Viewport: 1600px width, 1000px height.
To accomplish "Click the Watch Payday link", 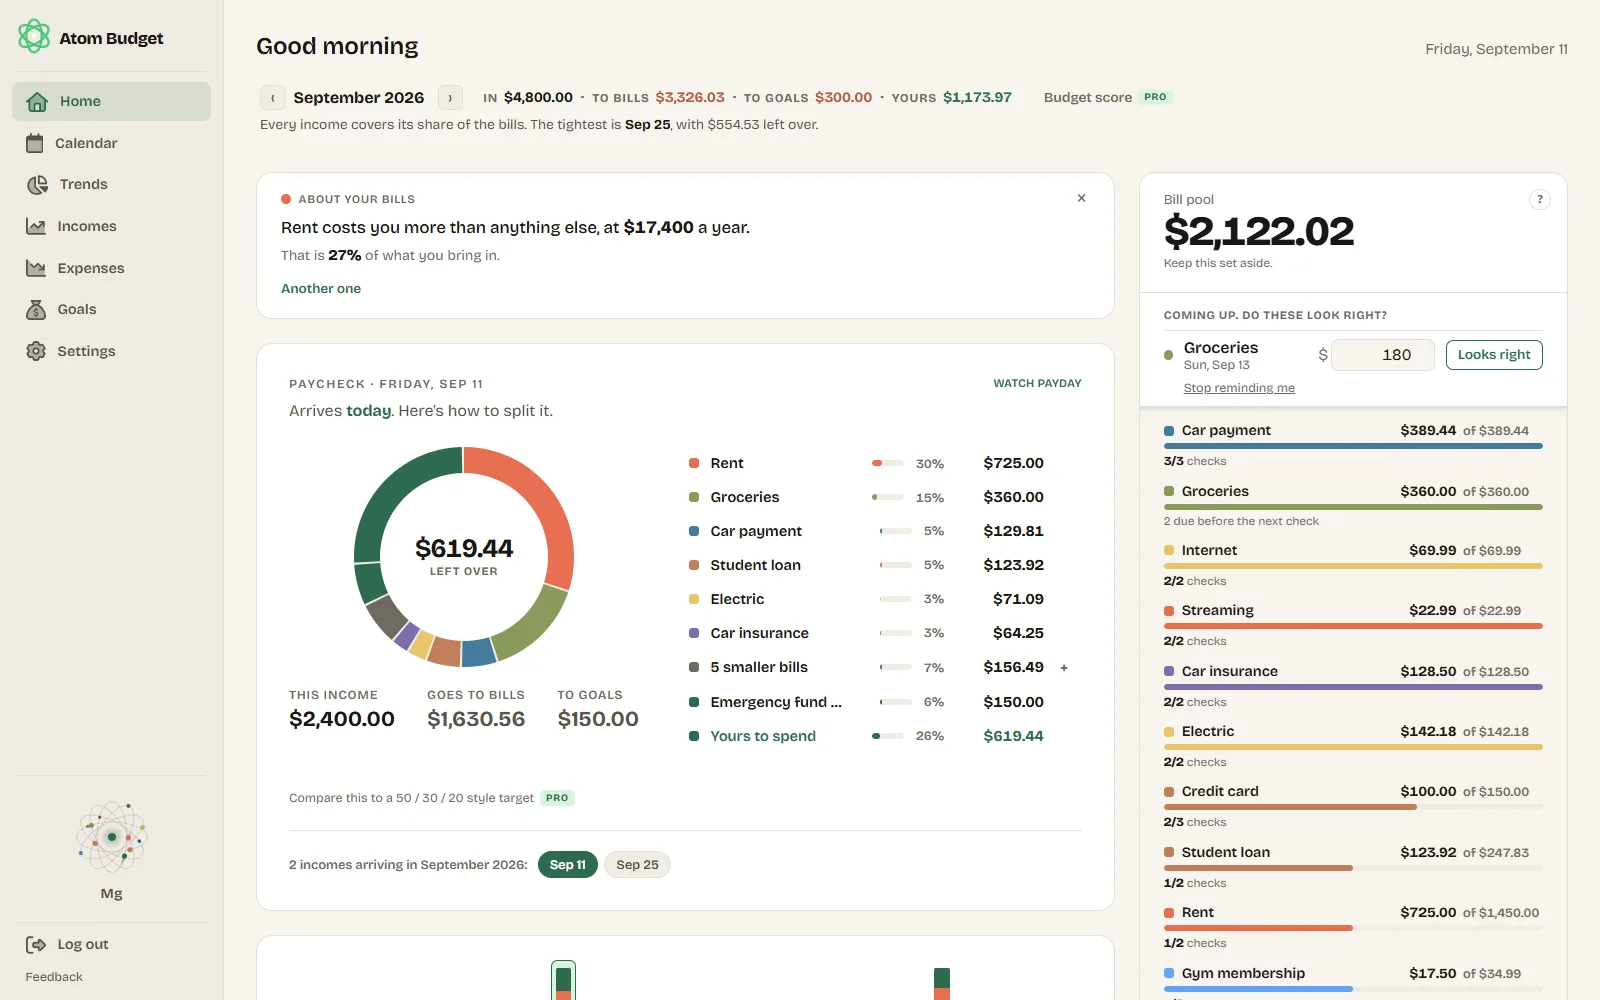I will pos(1037,383).
